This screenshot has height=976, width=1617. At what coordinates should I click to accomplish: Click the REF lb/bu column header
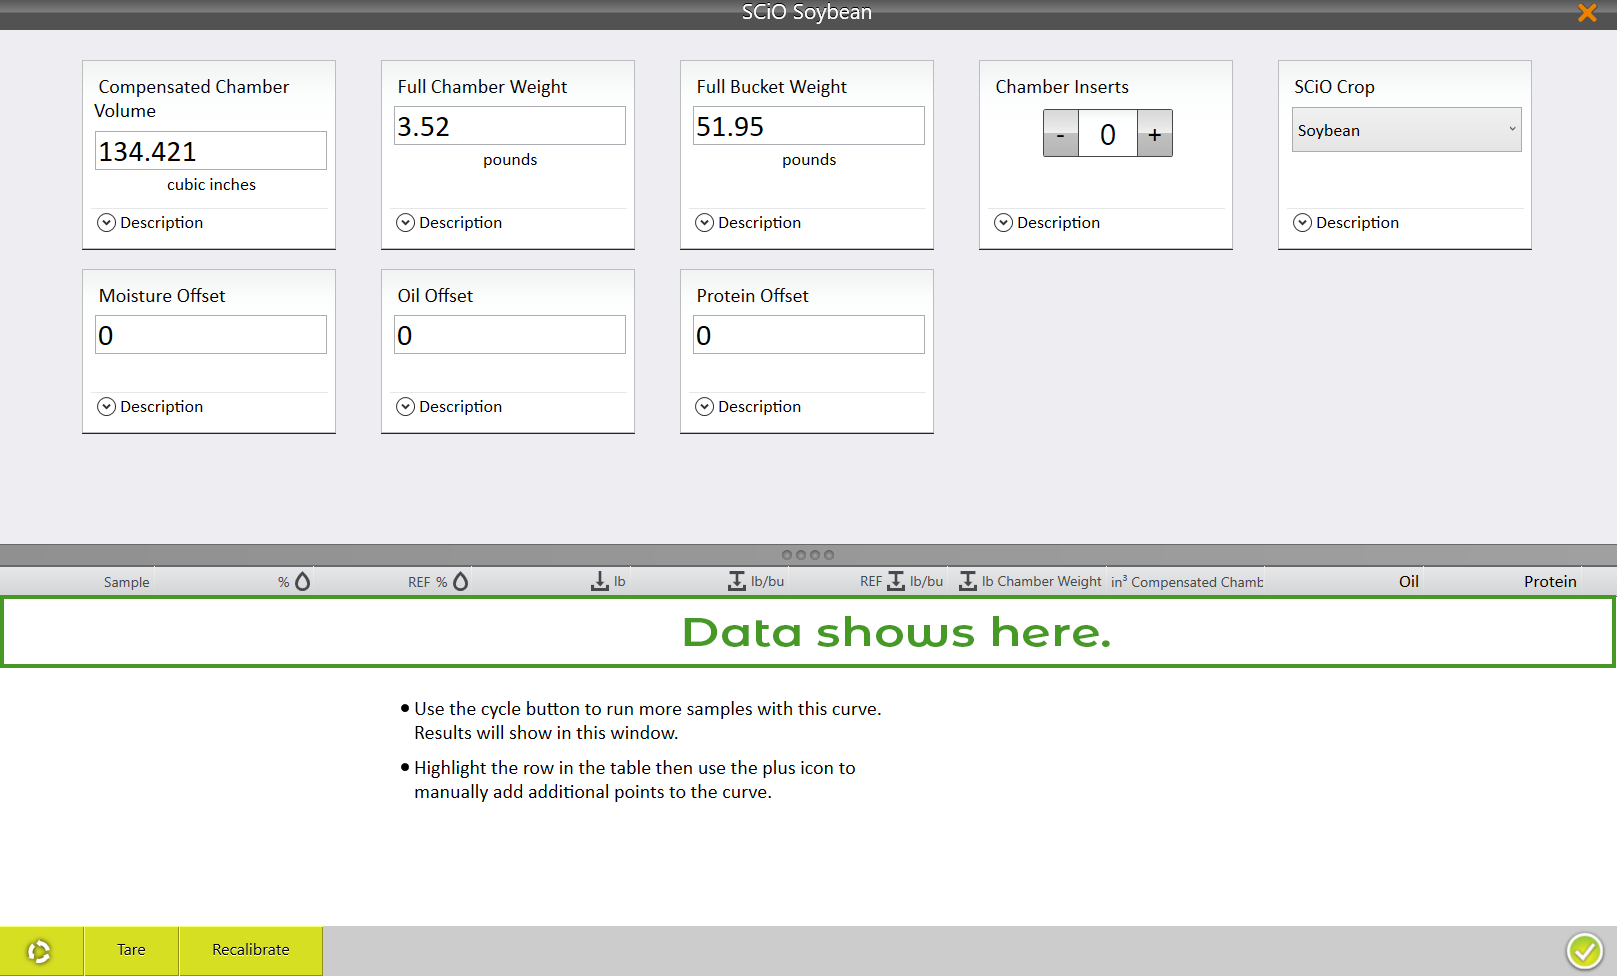coord(901,582)
